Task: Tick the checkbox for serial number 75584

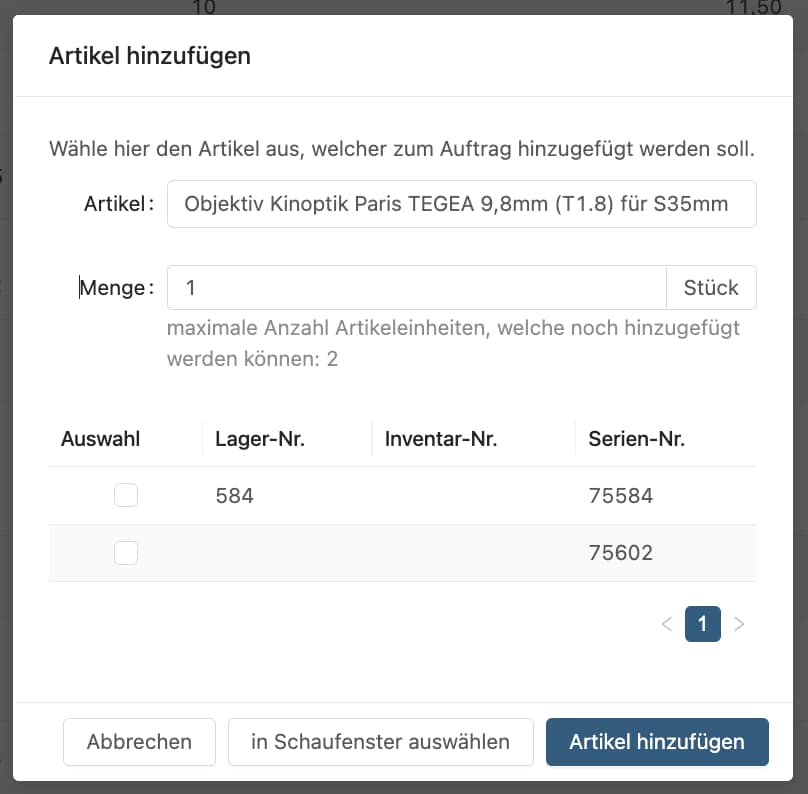Action: click(126, 495)
